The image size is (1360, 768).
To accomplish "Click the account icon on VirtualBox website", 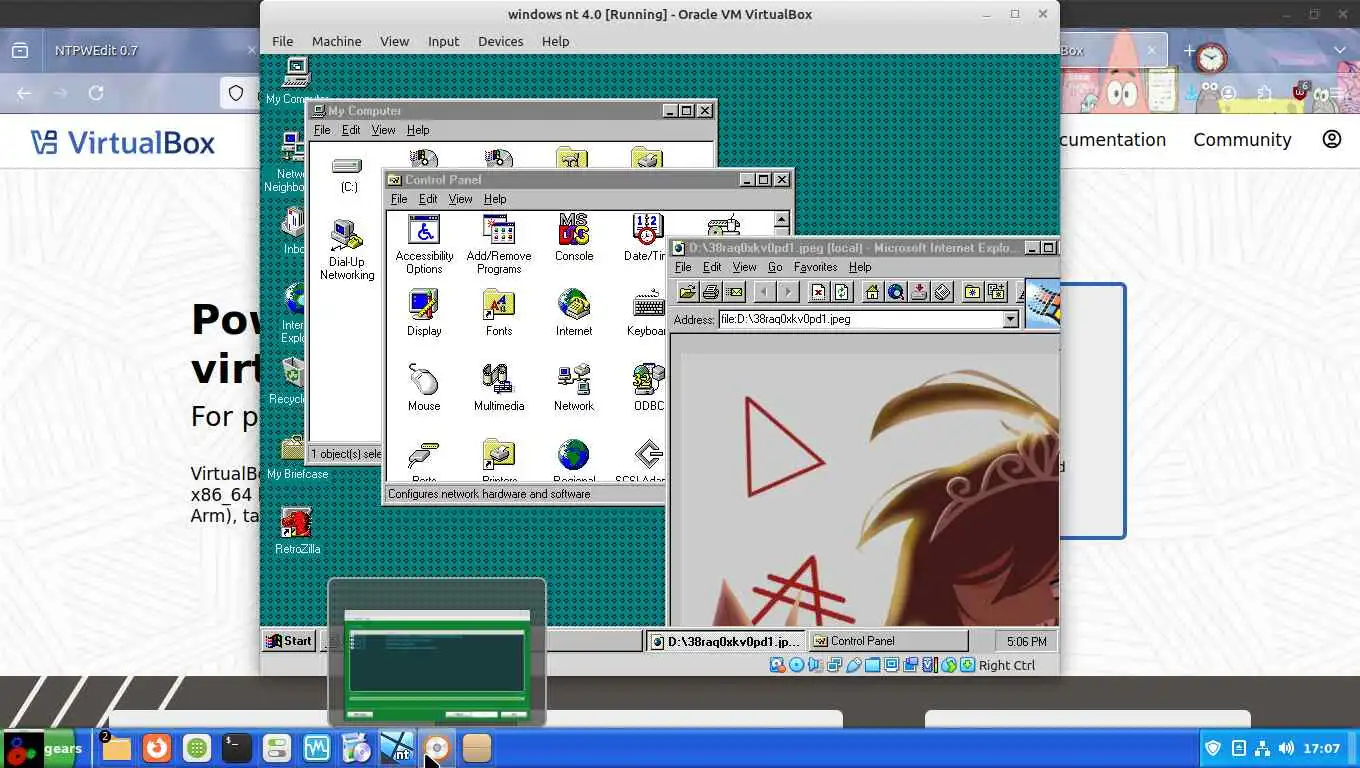I will (1332, 139).
